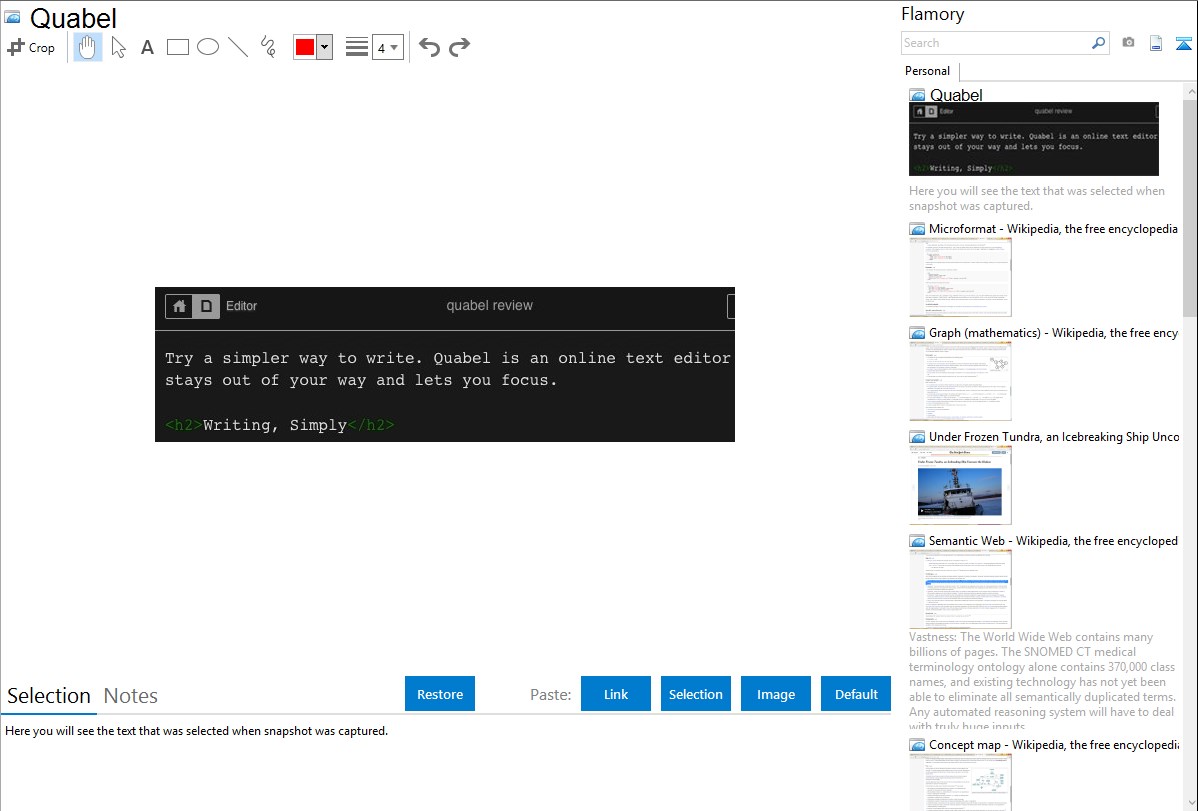Paste as Link
Viewport: 1198px width, 811px height.
click(x=616, y=694)
